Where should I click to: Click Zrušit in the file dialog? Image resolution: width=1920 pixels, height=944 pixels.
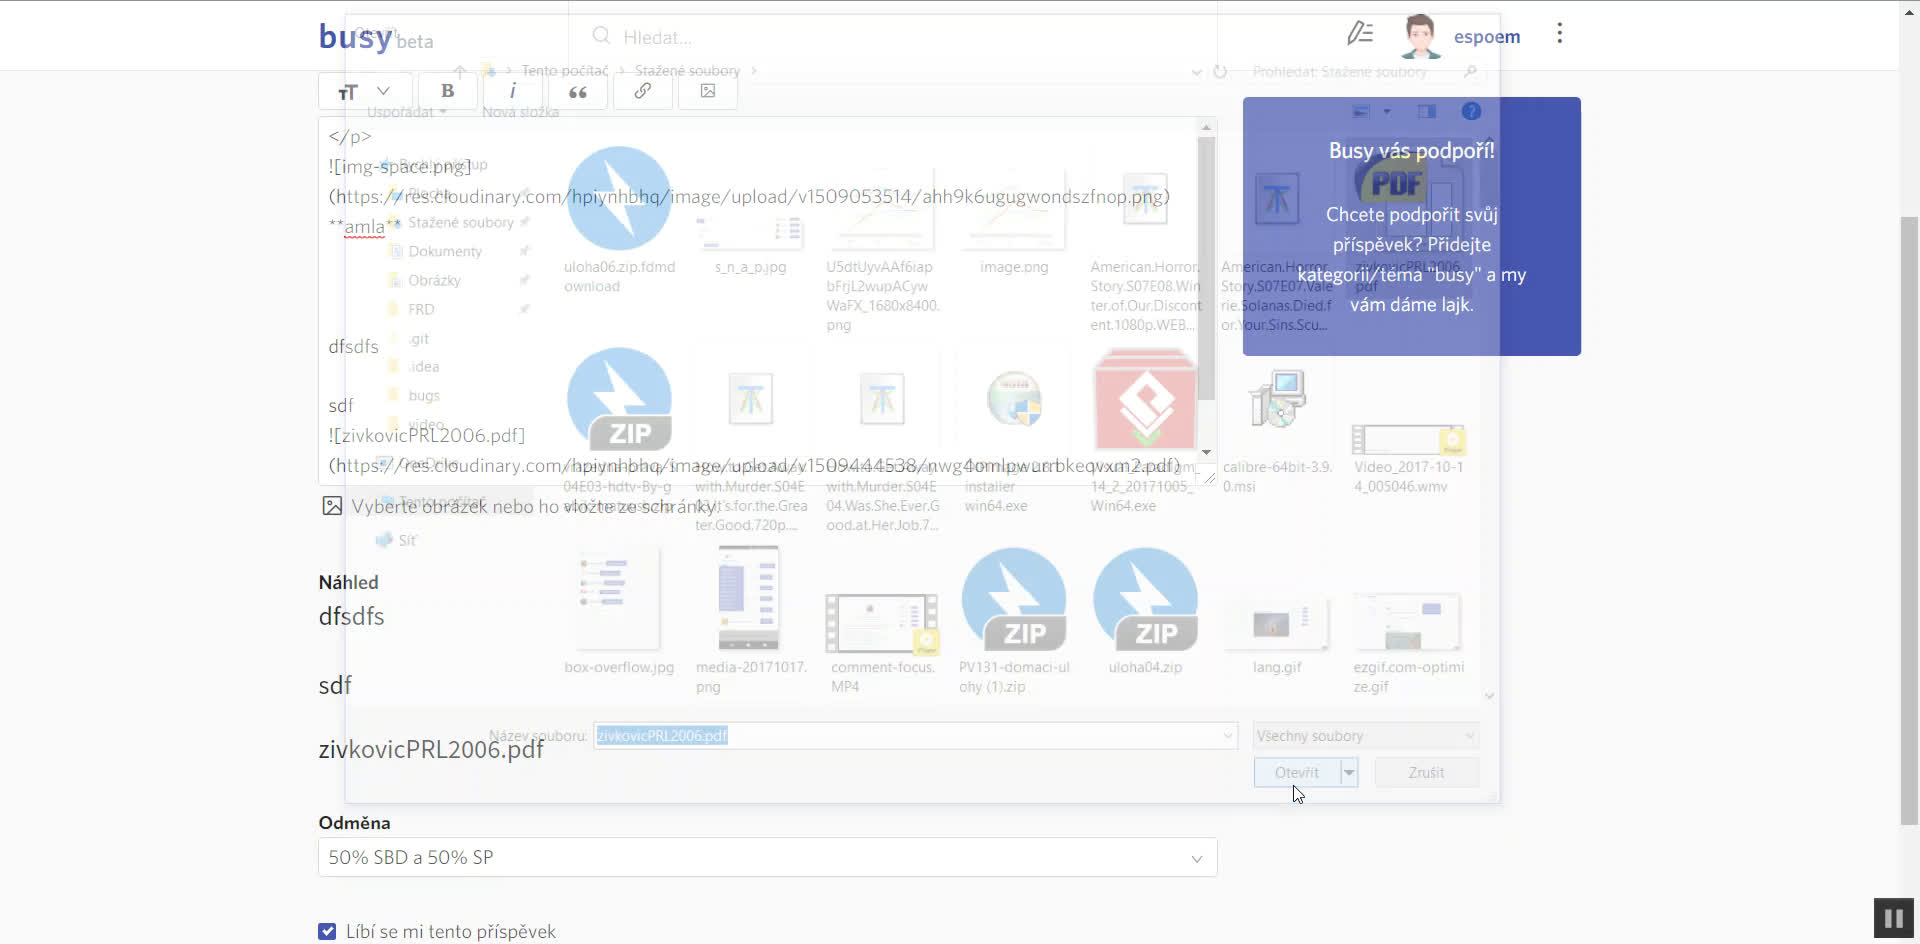point(1426,772)
